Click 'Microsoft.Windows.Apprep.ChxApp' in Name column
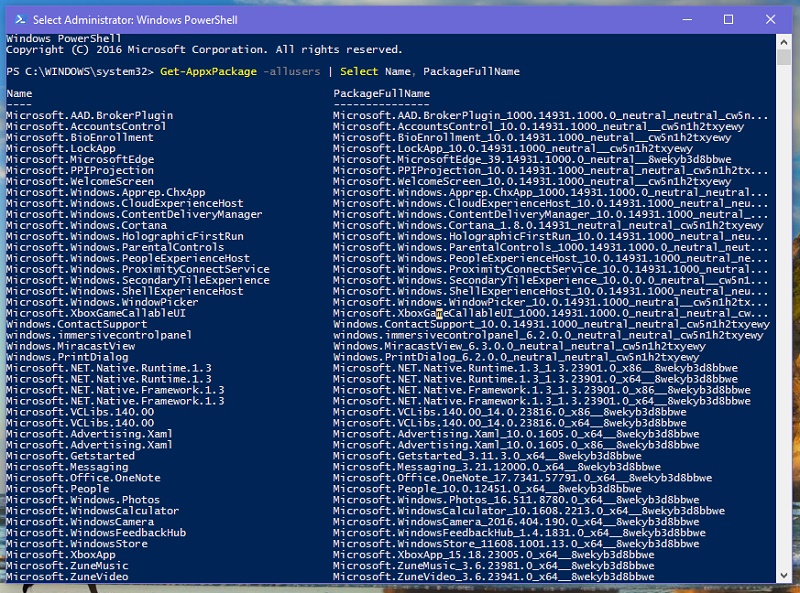Image resolution: width=800 pixels, height=593 pixels. point(106,192)
